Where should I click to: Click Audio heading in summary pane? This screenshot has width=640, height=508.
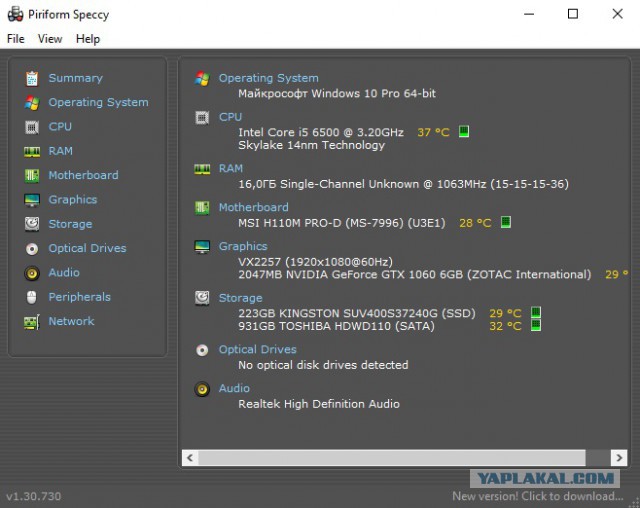coord(234,388)
